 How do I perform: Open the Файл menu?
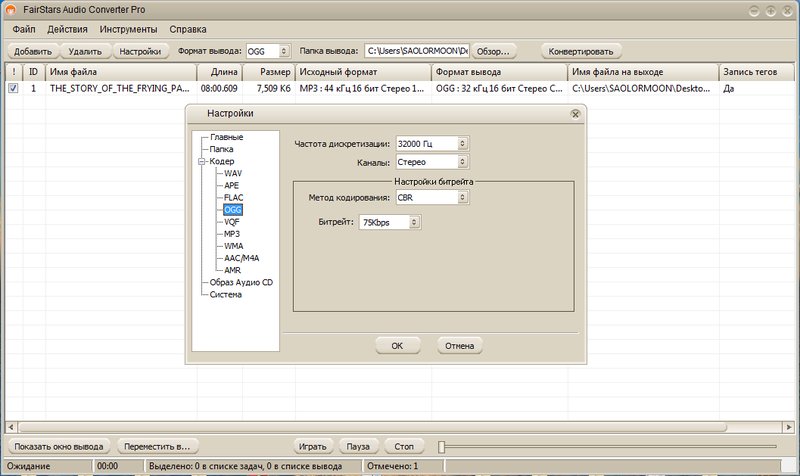point(24,30)
